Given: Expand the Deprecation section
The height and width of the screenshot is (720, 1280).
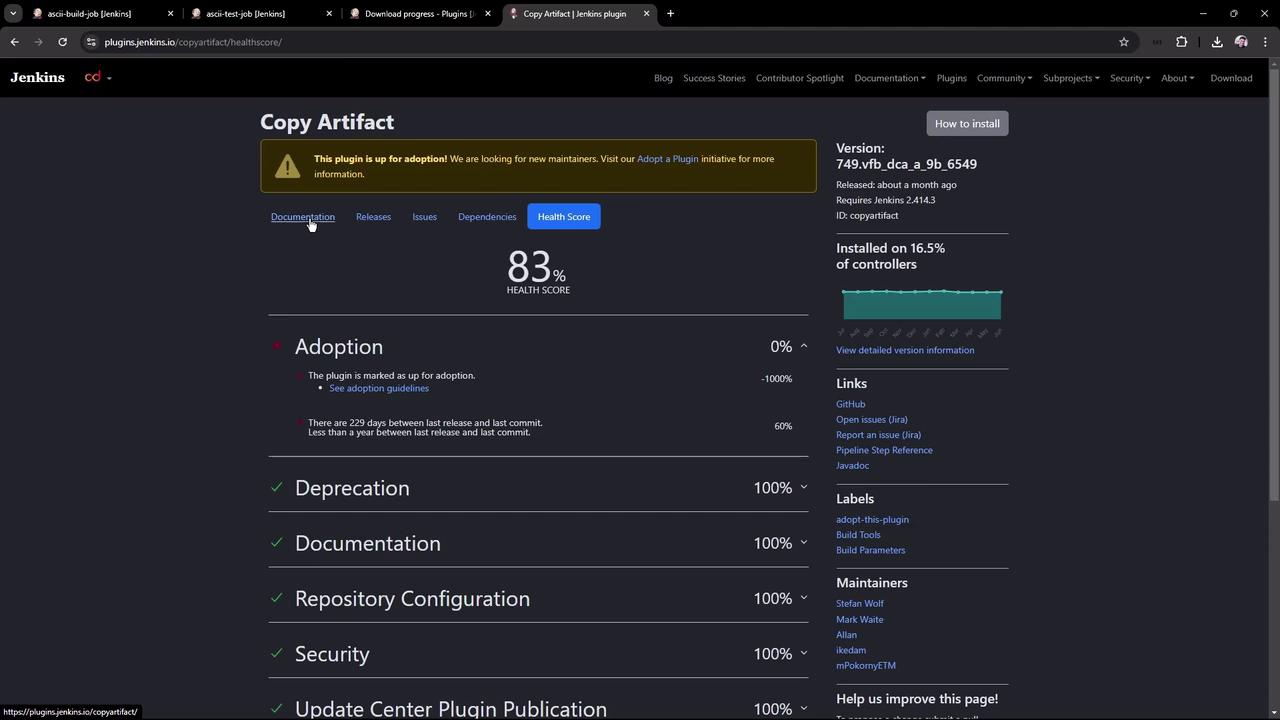Looking at the screenshot, I should [803, 488].
